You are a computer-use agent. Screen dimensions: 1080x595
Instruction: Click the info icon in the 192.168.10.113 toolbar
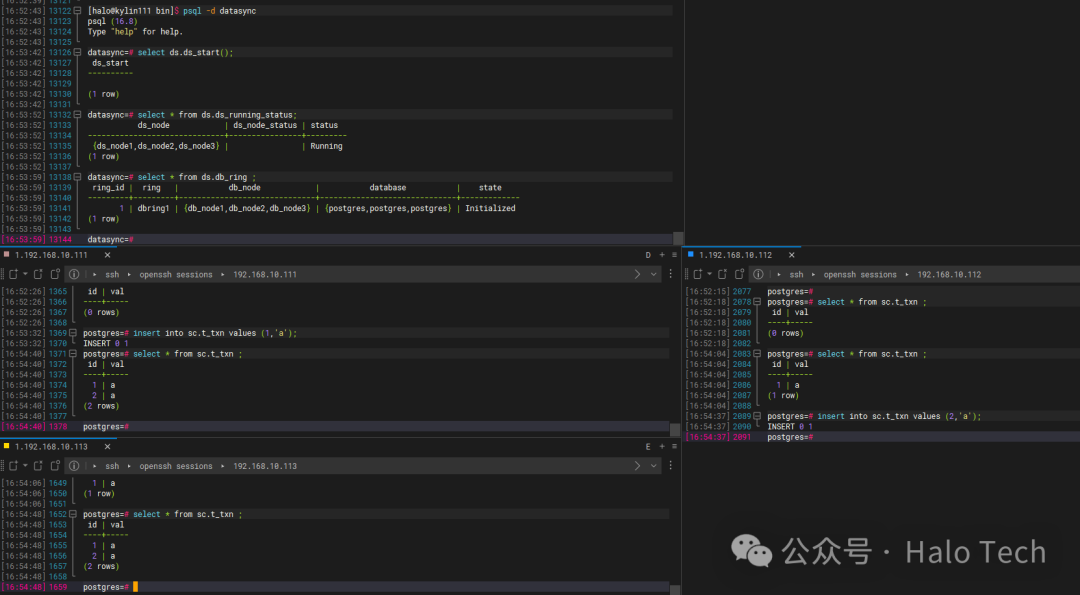pyautogui.click(x=74, y=466)
